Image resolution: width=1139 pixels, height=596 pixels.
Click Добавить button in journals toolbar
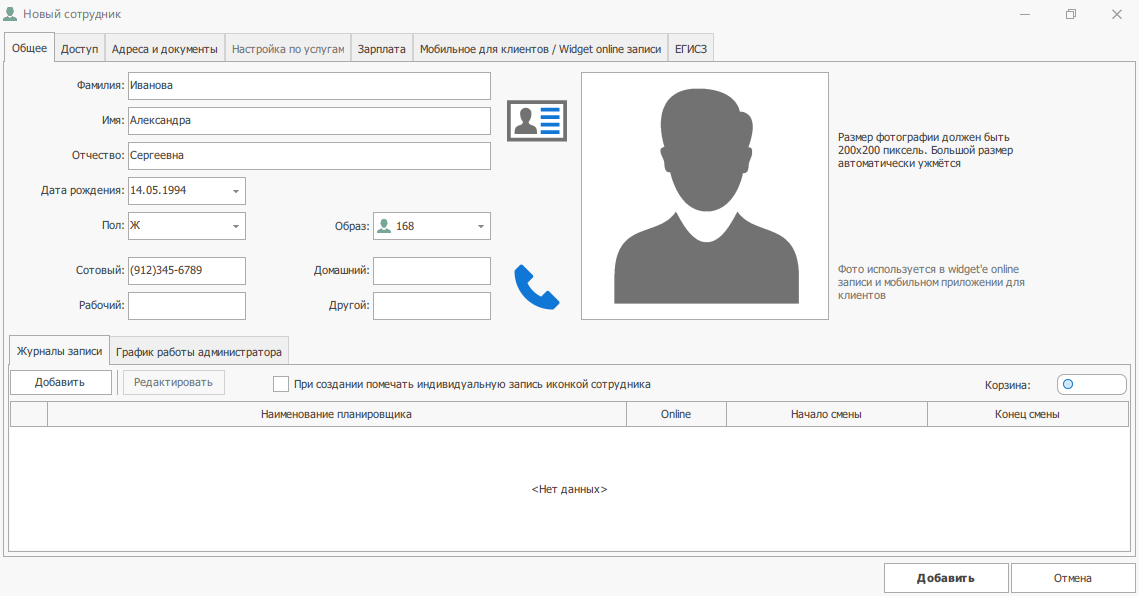tap(60, 382)
